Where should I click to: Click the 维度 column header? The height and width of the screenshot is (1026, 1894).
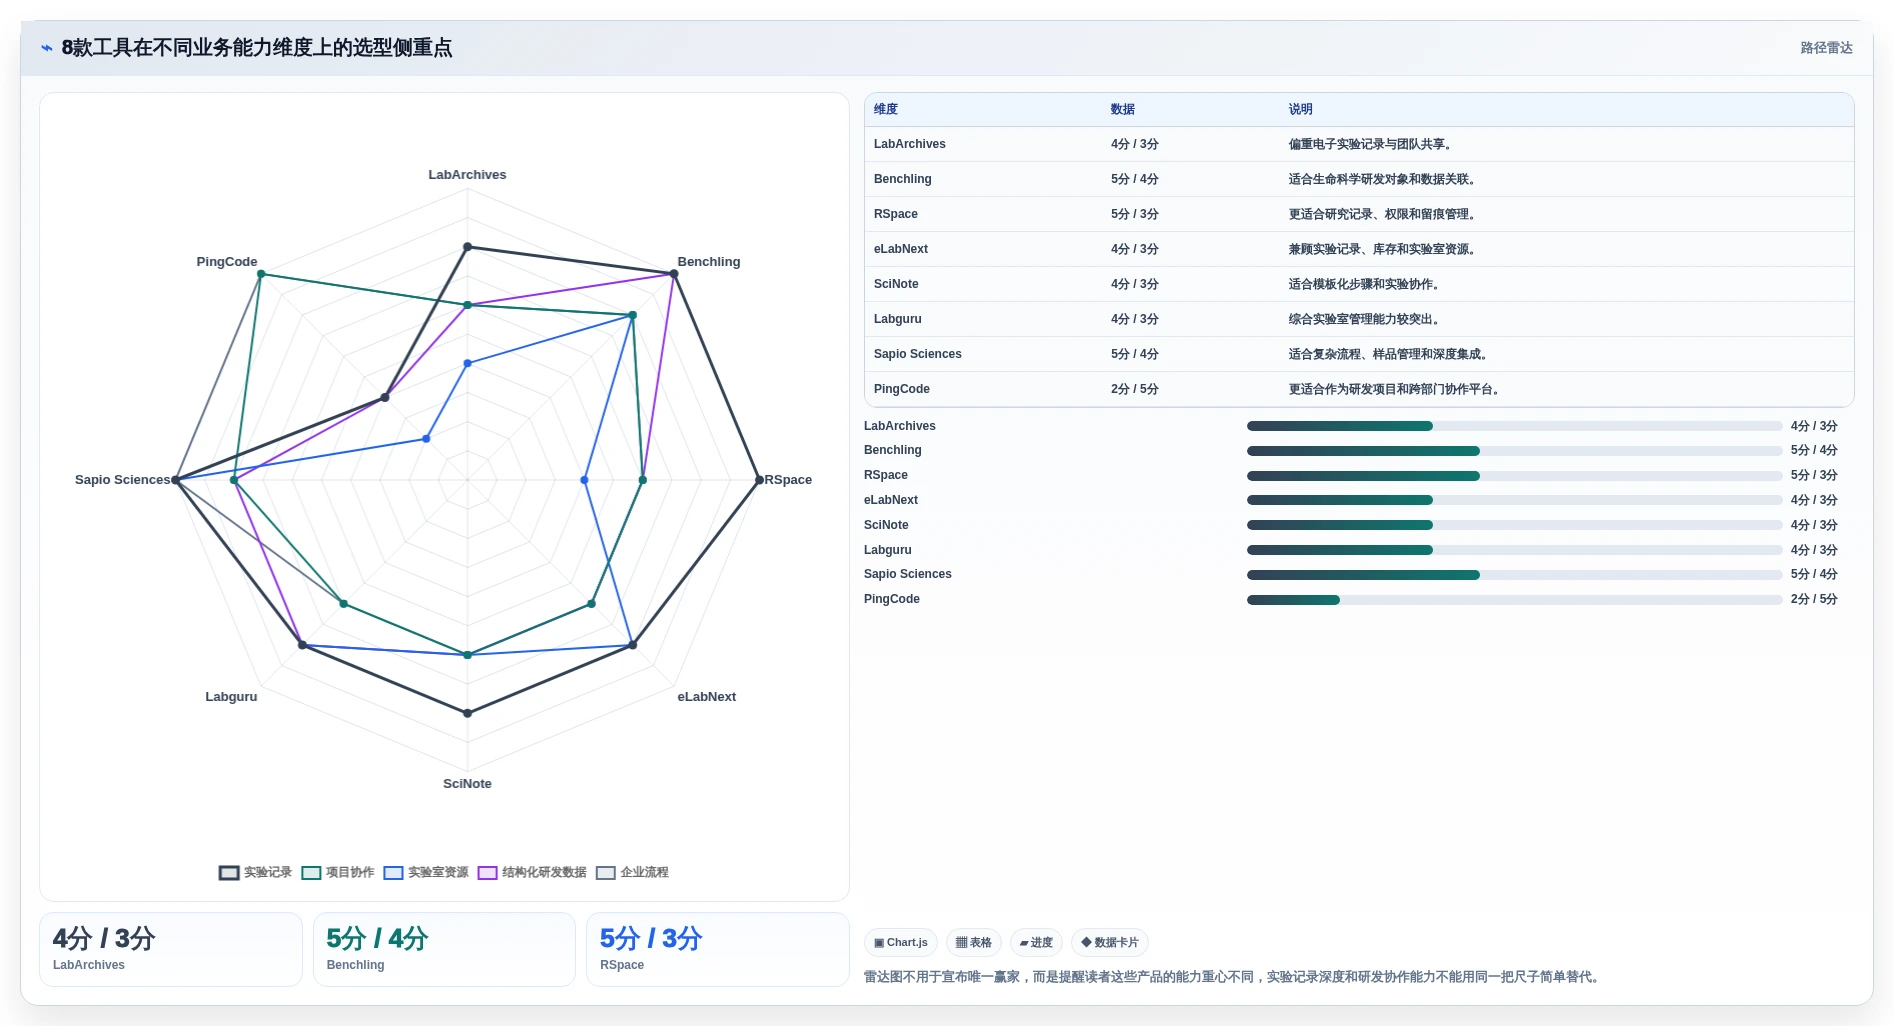click(x=886, y=109)
